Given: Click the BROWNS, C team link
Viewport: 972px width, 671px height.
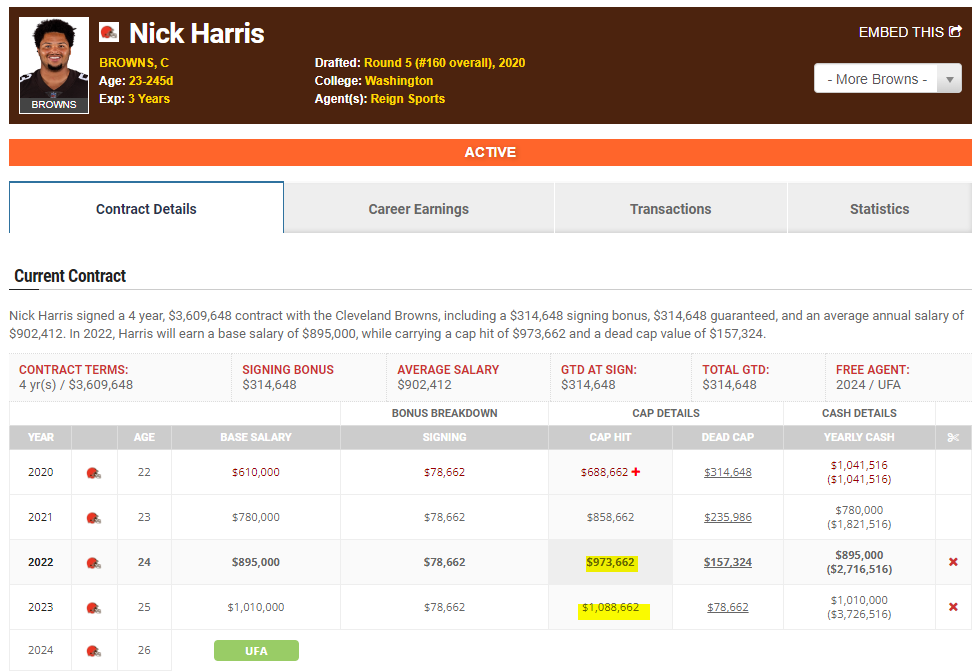Looking at the screenshot, I should click(134, 63).
